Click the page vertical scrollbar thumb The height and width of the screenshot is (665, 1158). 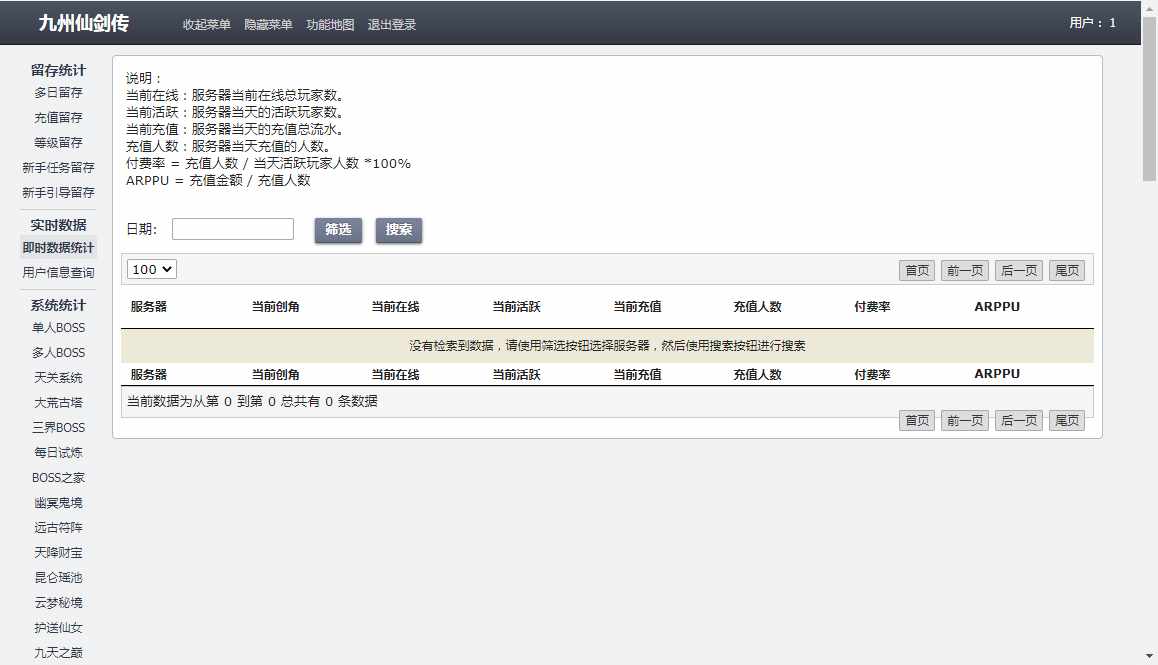point(1149,98)
